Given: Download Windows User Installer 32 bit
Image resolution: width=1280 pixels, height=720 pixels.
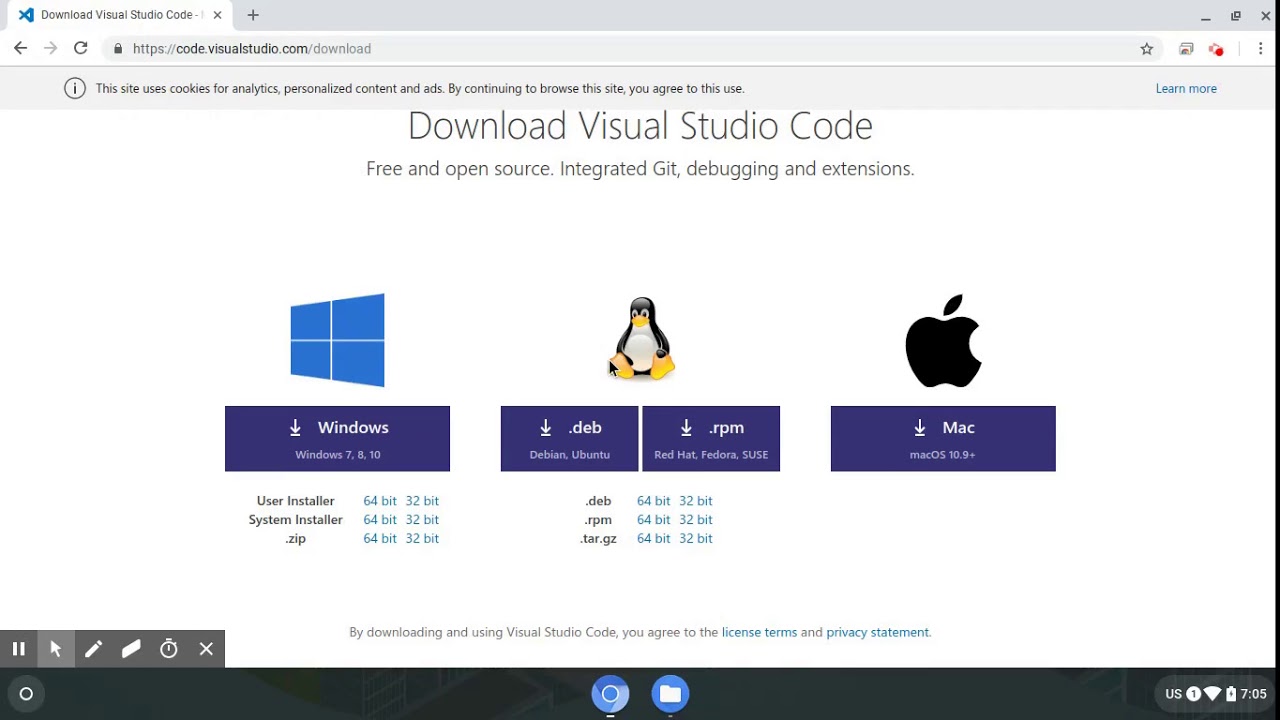Looking at the screenshot, I should coord(422,501).
